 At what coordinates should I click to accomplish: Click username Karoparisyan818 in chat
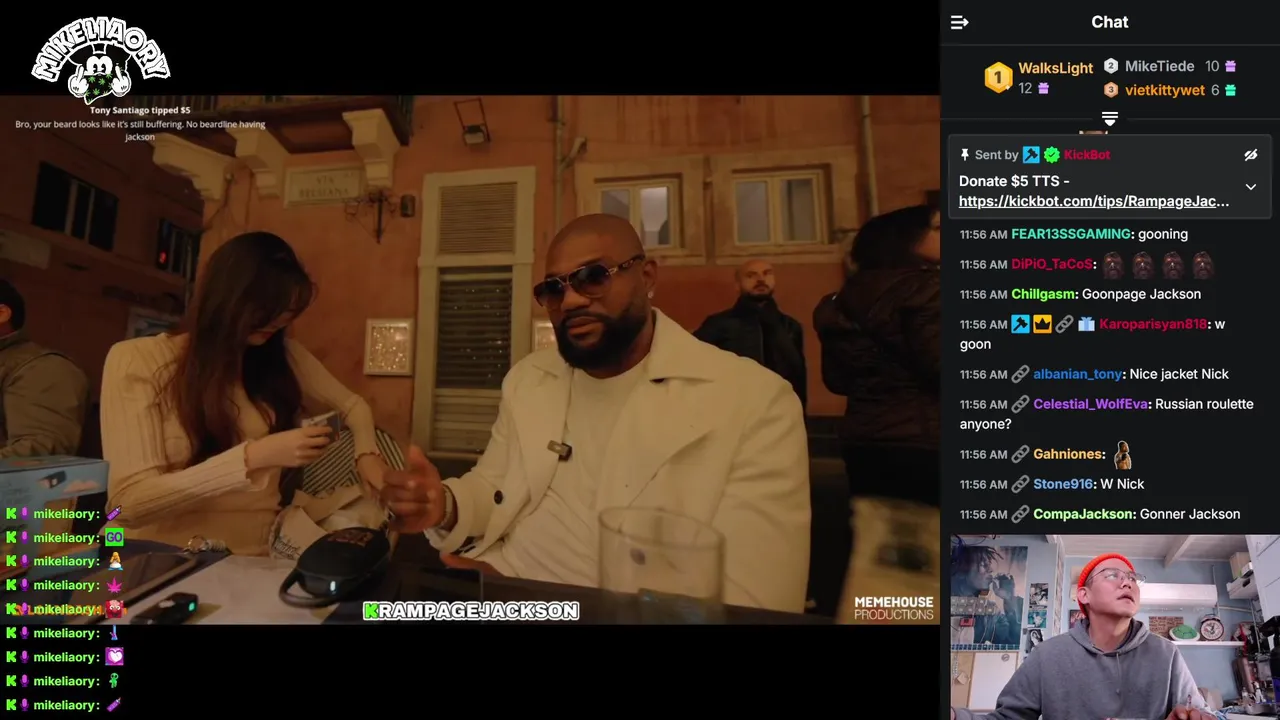(1153, 324)
